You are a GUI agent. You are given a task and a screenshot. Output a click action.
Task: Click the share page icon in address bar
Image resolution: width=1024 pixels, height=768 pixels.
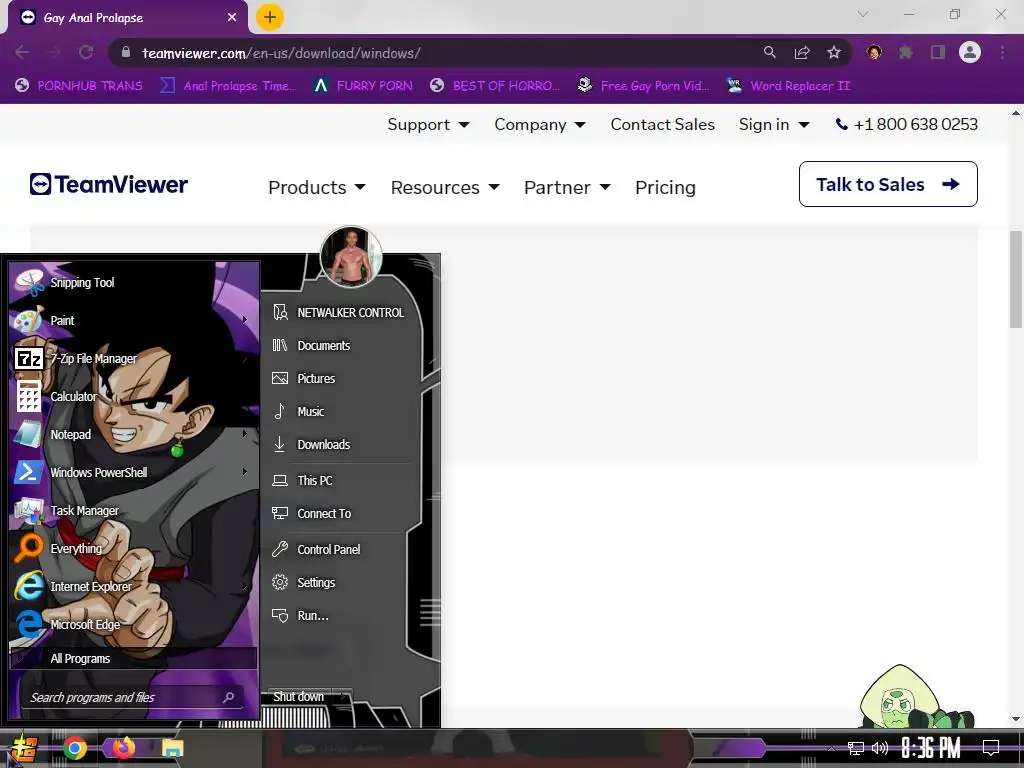[802, 53]
